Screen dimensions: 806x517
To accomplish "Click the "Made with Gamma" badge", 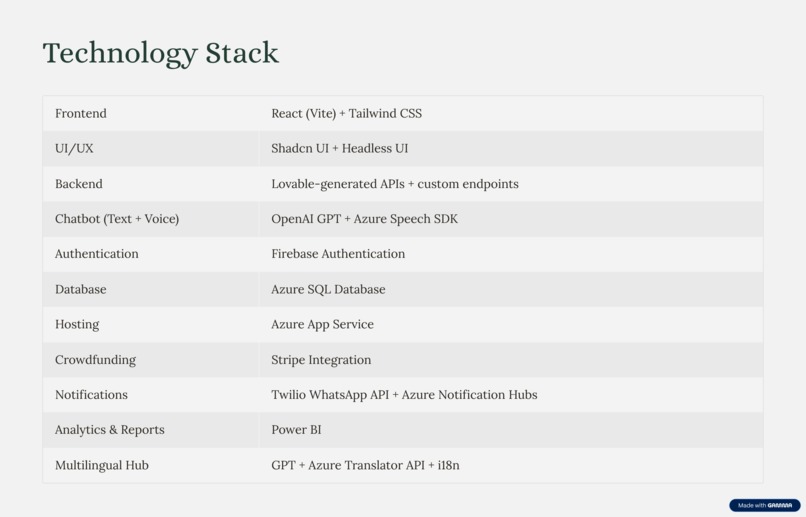I will [765, 505].
